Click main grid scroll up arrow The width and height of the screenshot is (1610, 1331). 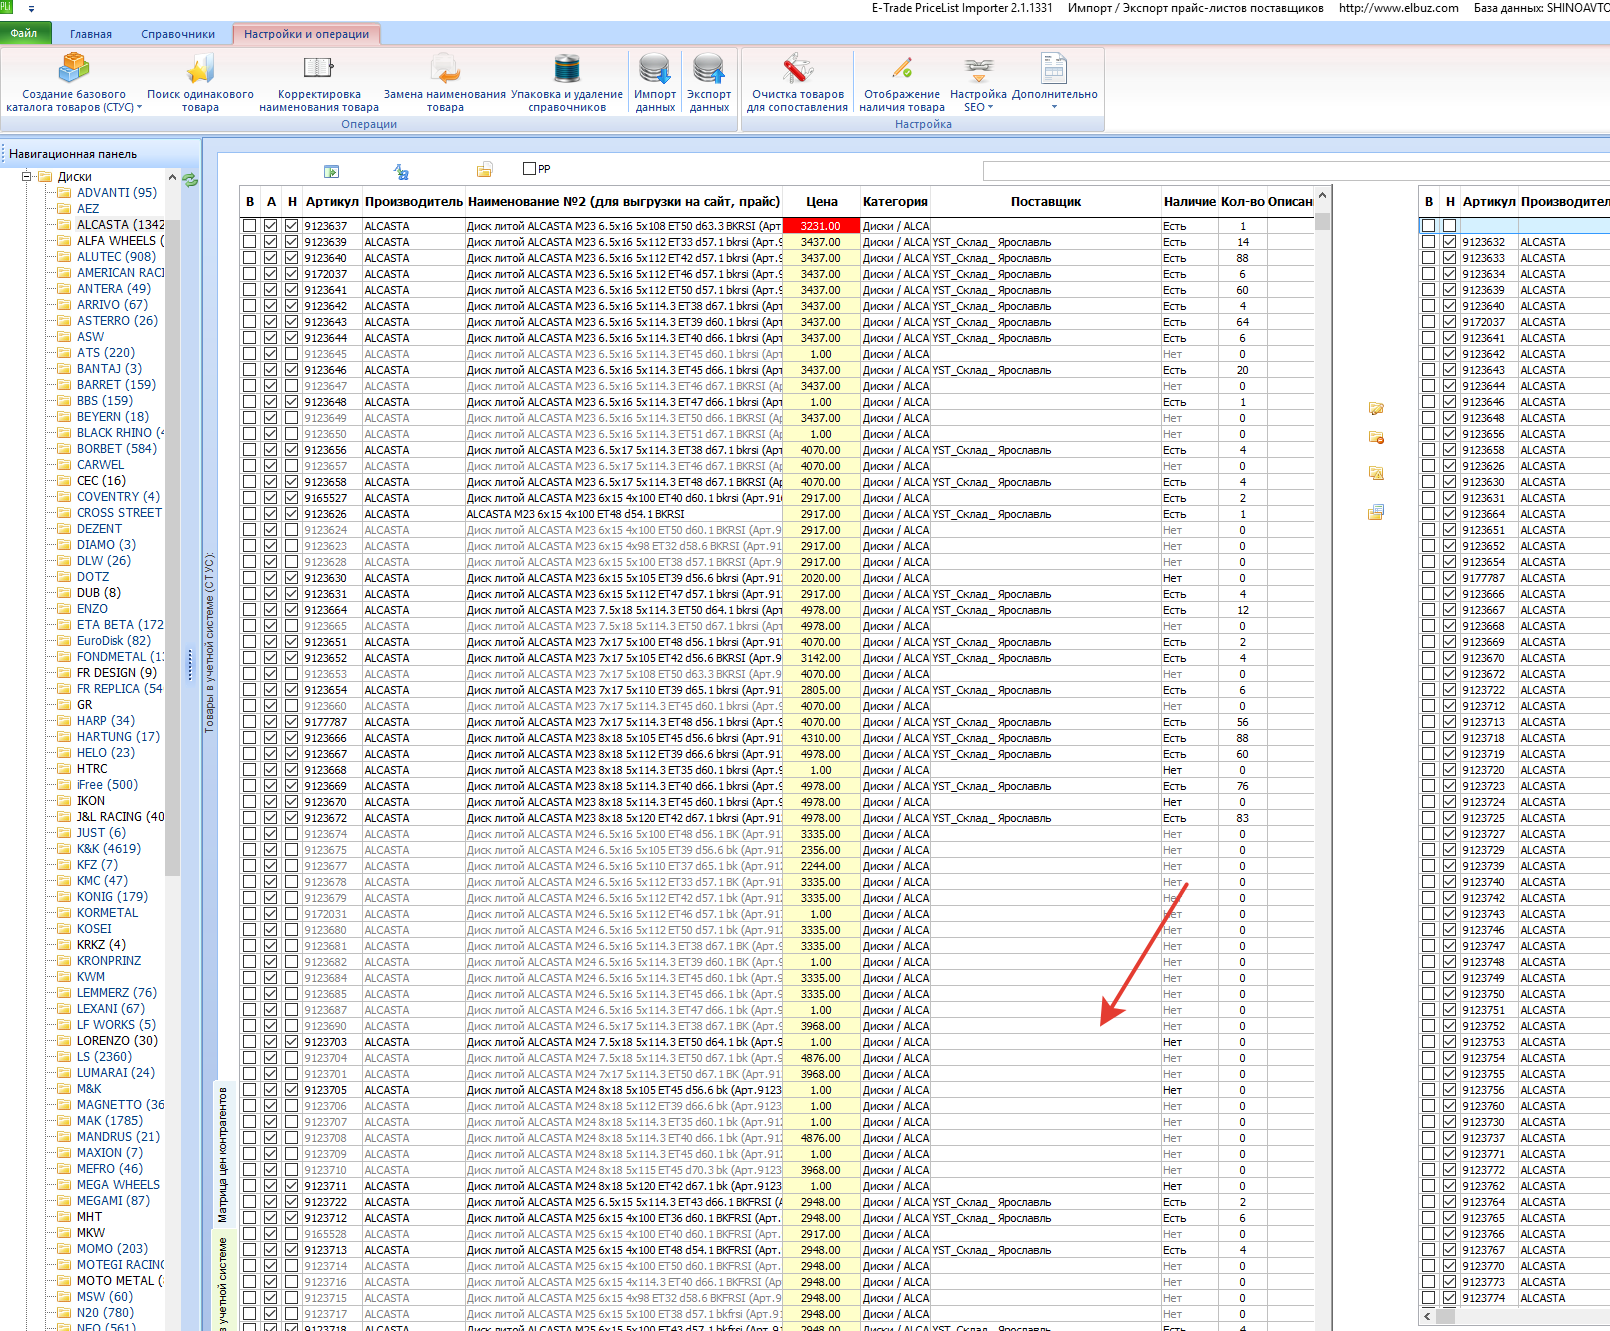1323,196
